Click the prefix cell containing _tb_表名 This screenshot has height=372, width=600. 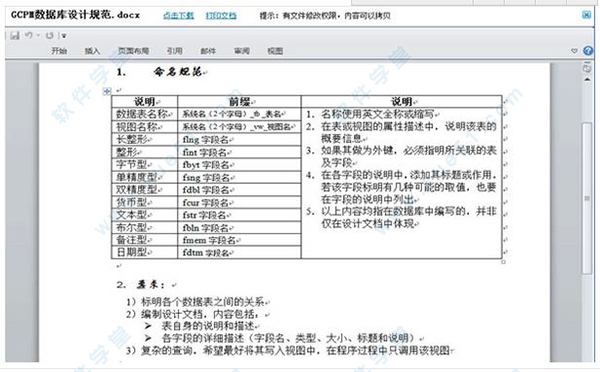click(240, 114)
